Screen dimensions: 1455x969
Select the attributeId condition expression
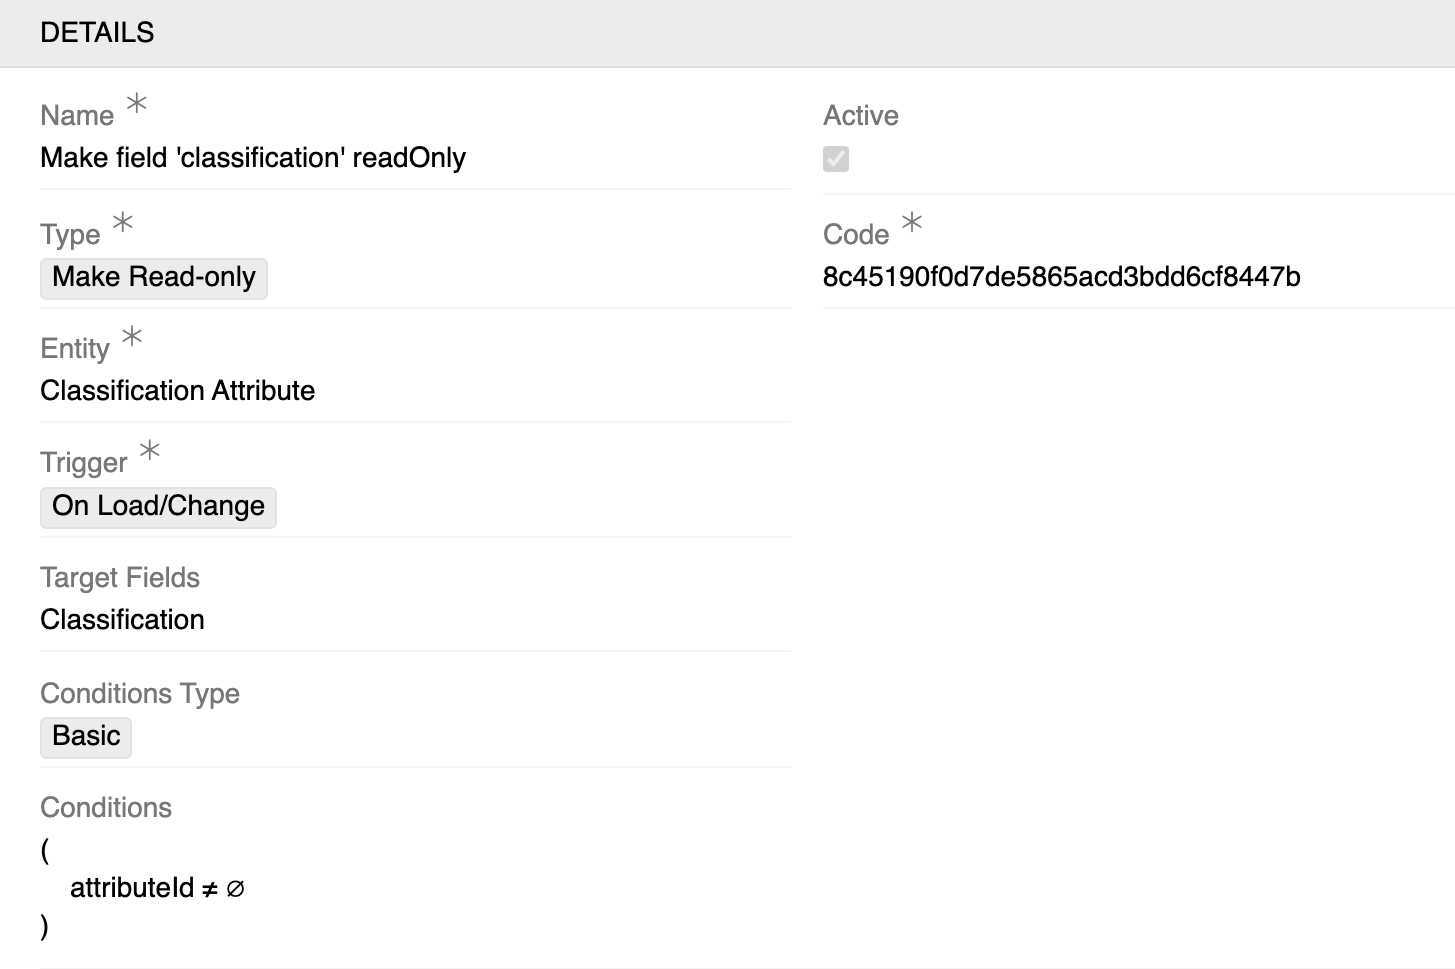157,888
